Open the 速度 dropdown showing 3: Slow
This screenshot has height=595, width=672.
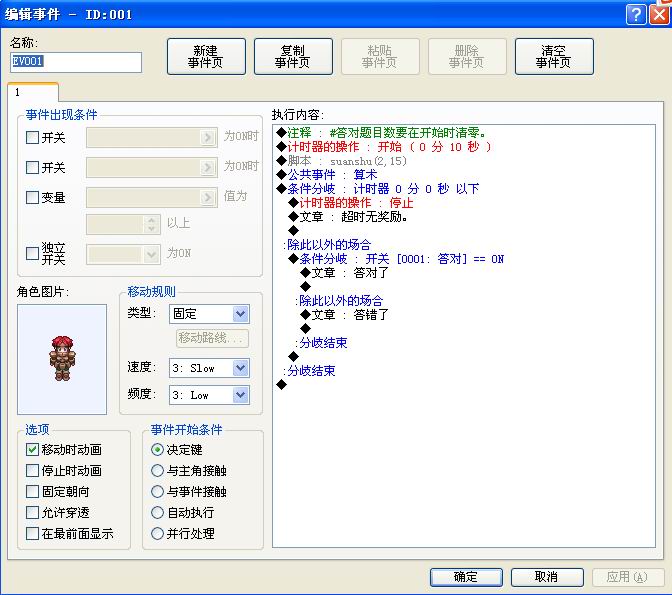(209, 368)
